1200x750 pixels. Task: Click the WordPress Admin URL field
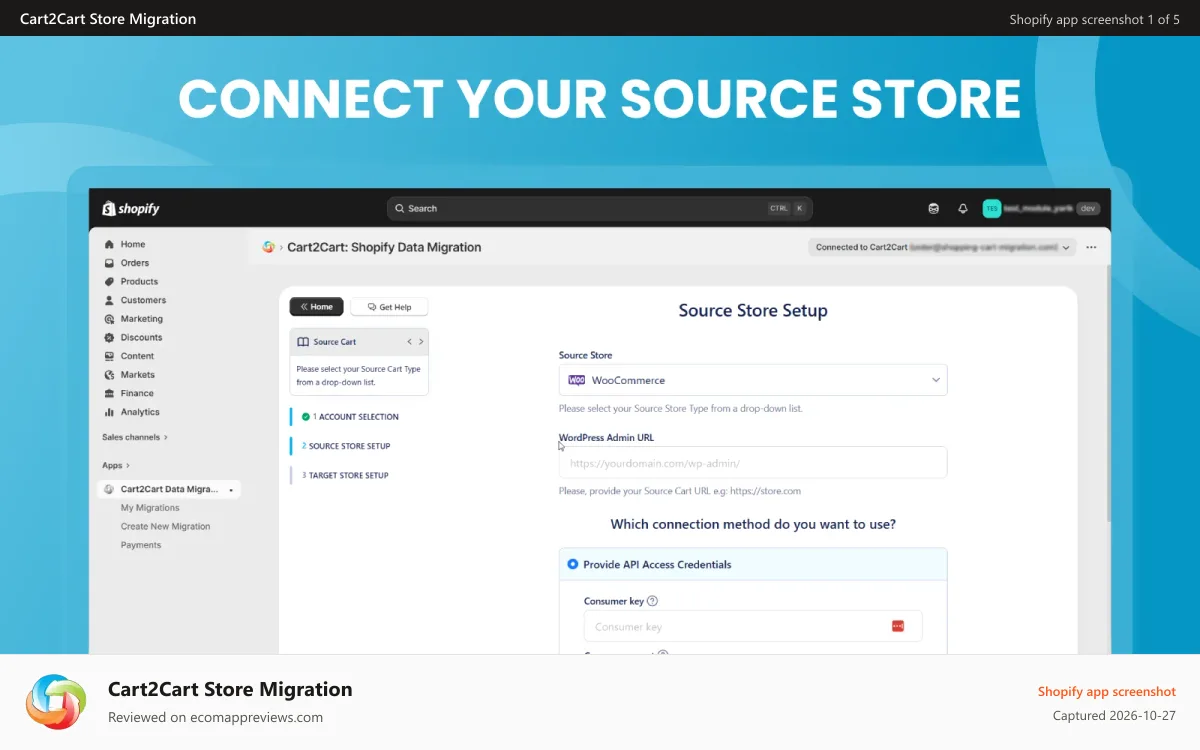753,463
